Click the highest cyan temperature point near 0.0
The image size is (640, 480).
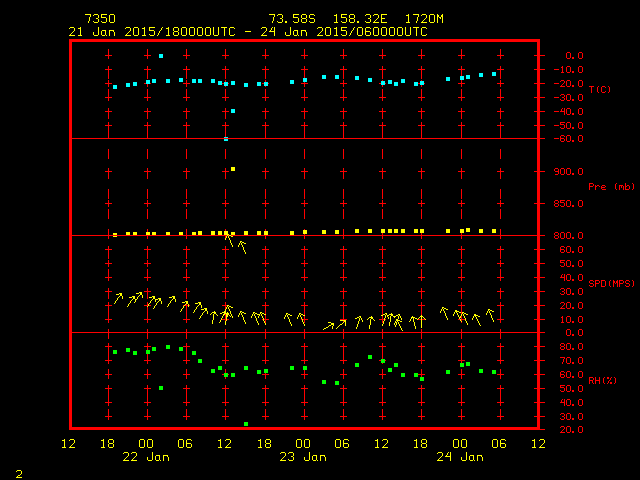161,56
